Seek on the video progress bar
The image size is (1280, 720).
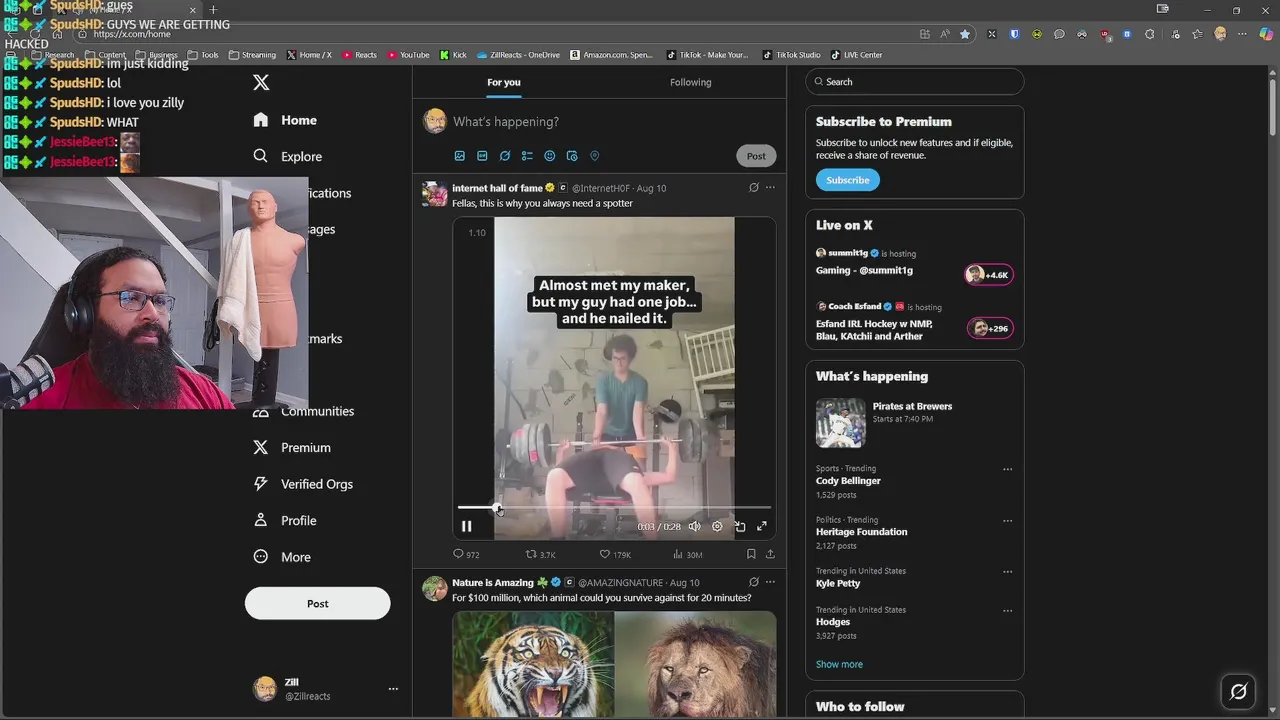coord(614,508)
